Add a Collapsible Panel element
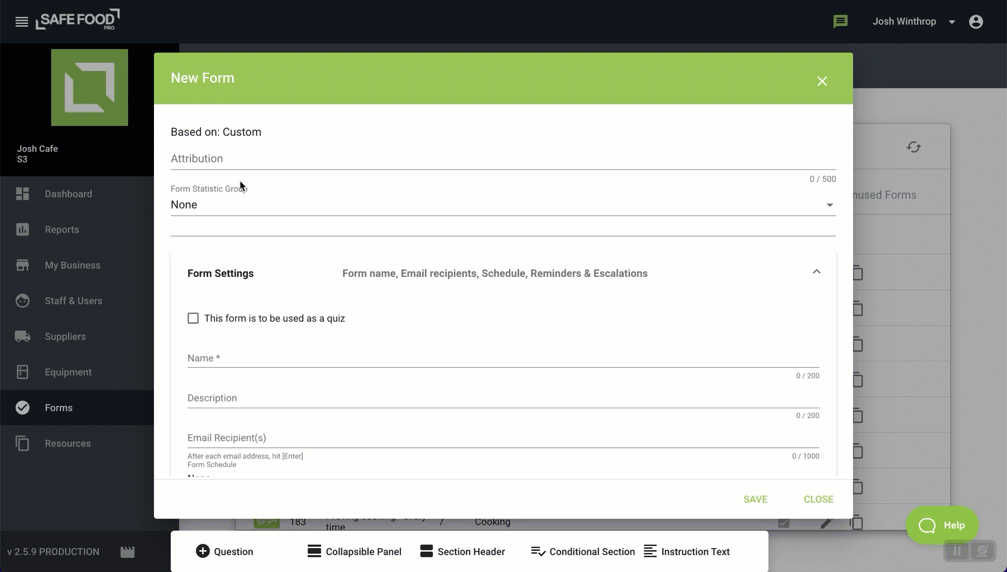Viewport: 1007px width, 572px height. coord(355,551)
